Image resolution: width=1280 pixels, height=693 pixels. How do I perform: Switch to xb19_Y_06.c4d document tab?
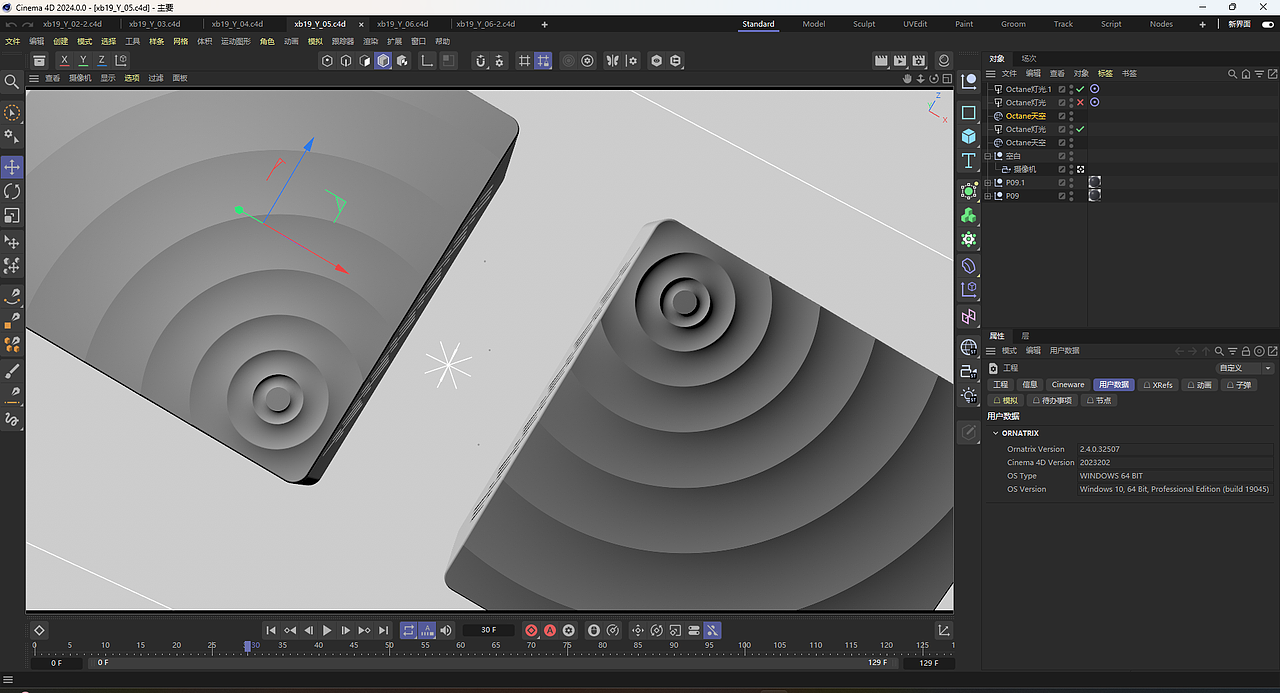(402, 24)
